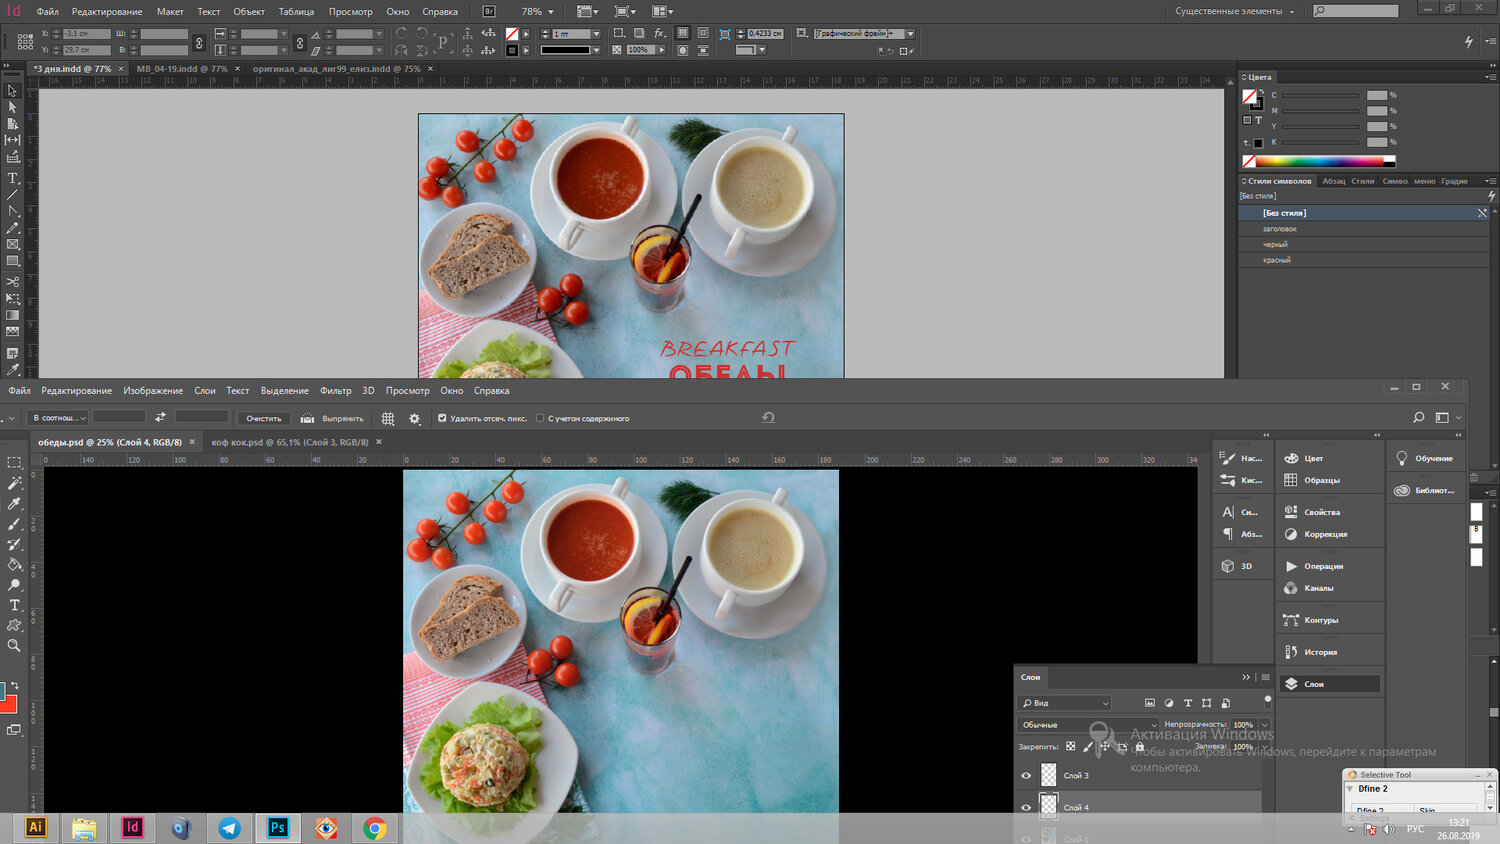1500x844 pixels.
Task: Click pixel layer filter icon in Layers
Action: pyautogui.click(x=1150, y=703)
